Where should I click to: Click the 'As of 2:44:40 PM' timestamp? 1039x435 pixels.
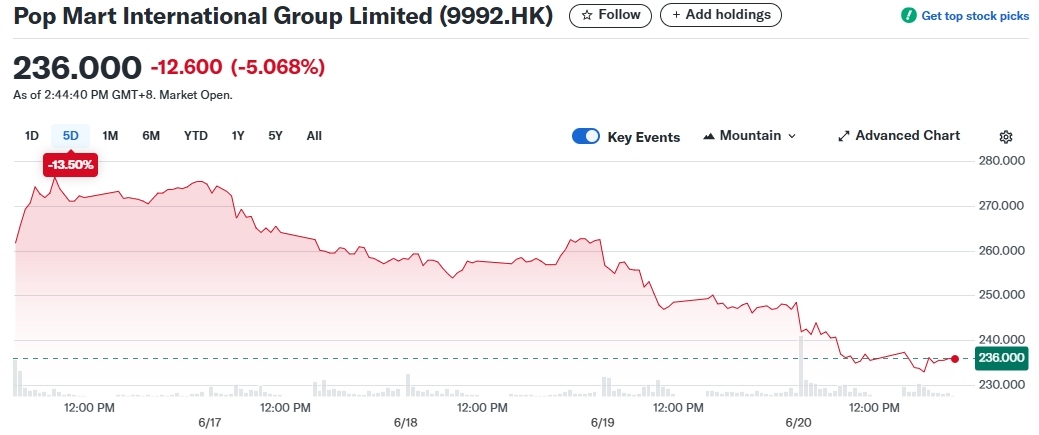pyautogui.click(x=123, y=95)
